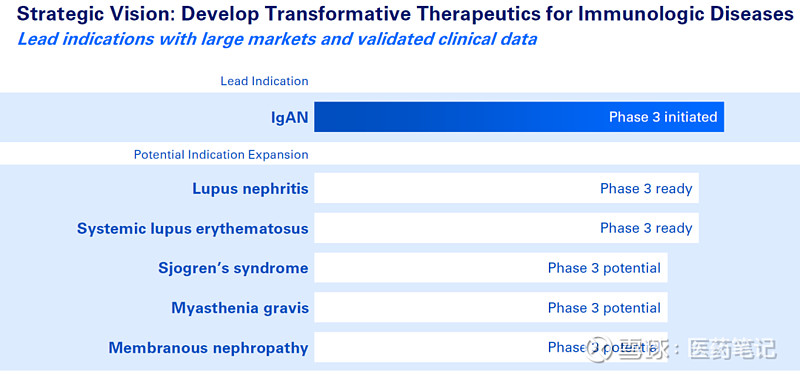Click the watermark Chinese text

click(697, 350)
